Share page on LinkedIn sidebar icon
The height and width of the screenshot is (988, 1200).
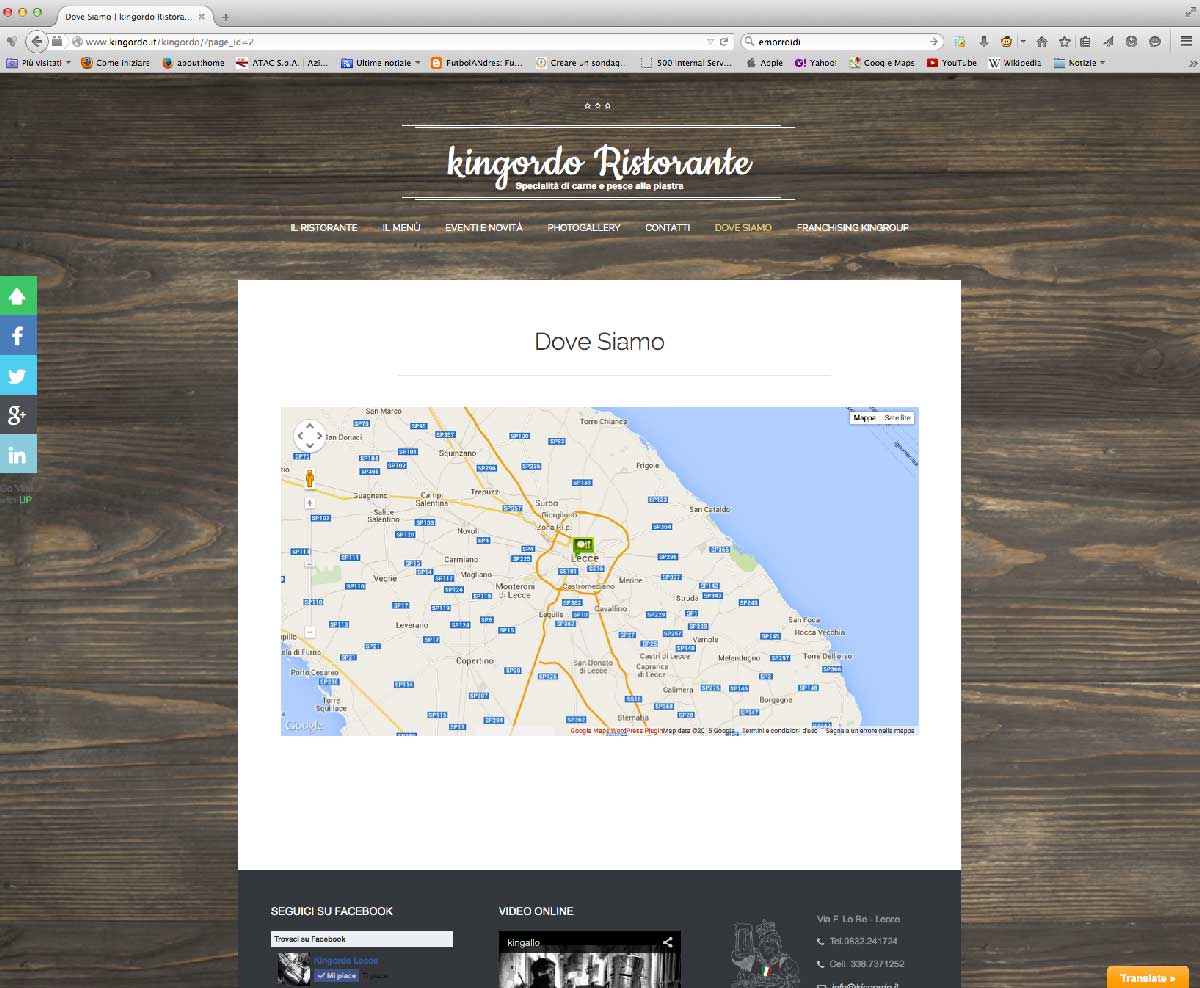tap(18, 454)
